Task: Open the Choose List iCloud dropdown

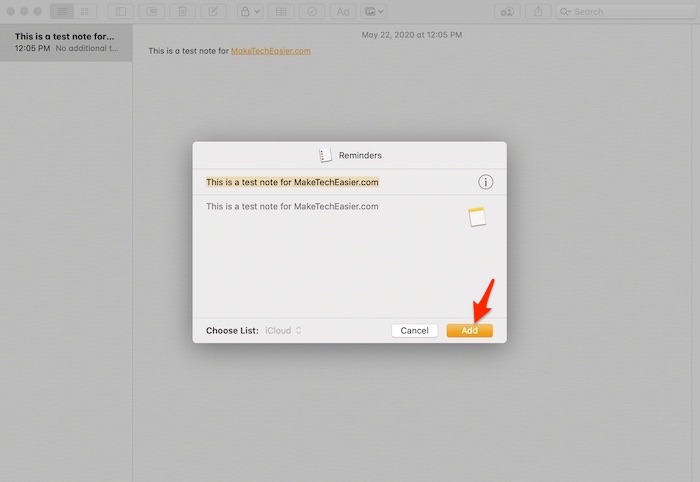Action: pyautogui.click(x=283, y=331)
